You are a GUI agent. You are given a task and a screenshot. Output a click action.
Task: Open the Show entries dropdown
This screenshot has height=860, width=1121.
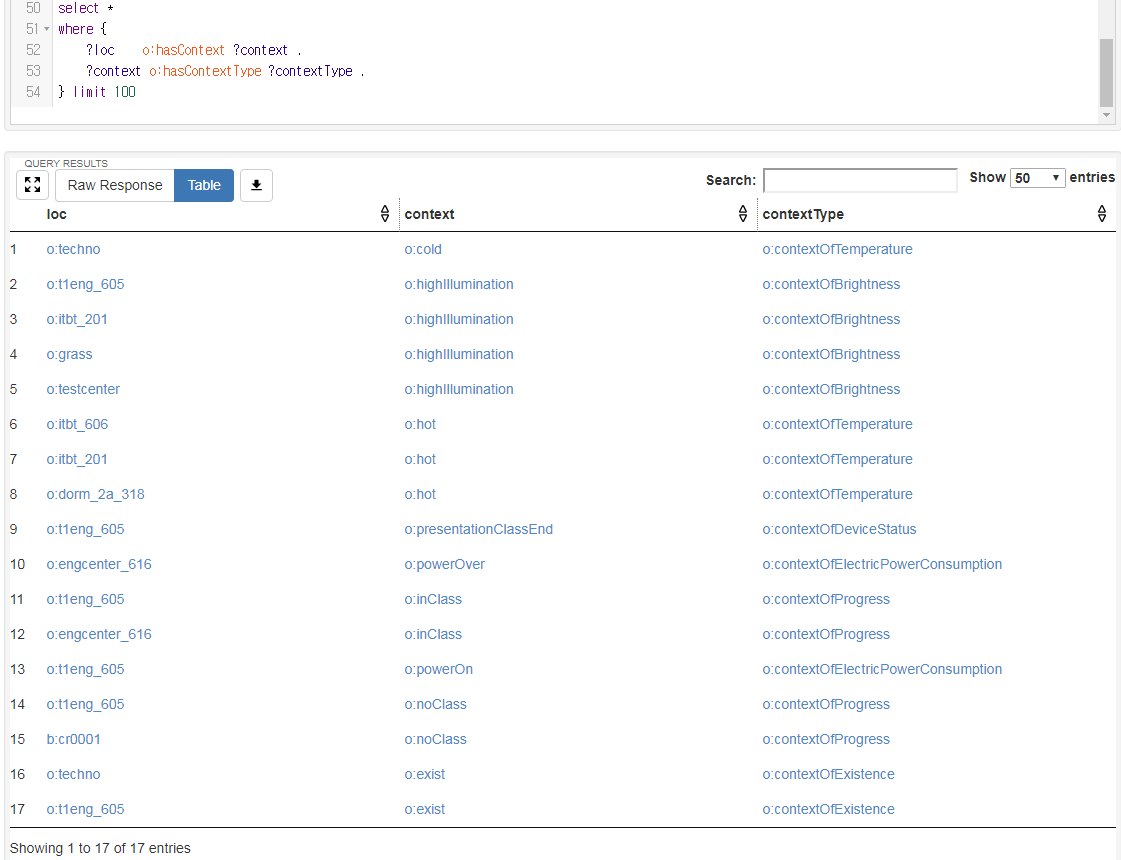point(1038,178)
